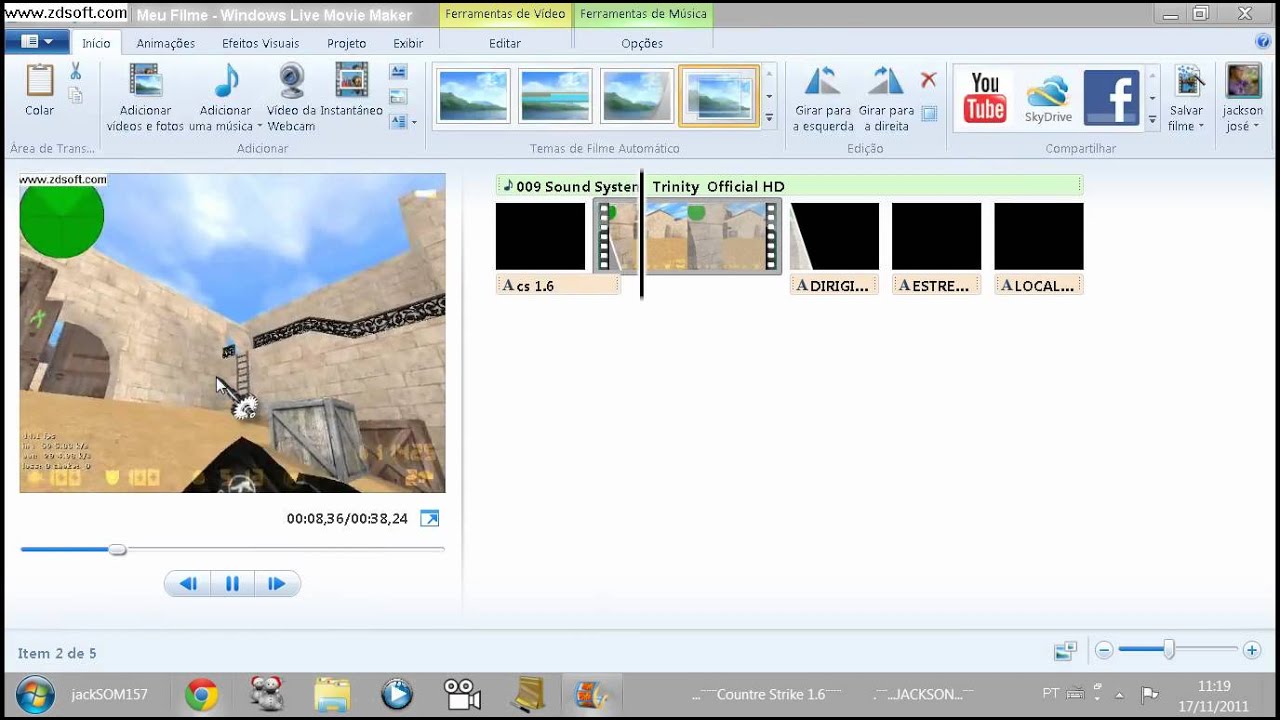Click the blue help question icon
This screenshot has height=720, width=1280.
[x=1262, y=42]
